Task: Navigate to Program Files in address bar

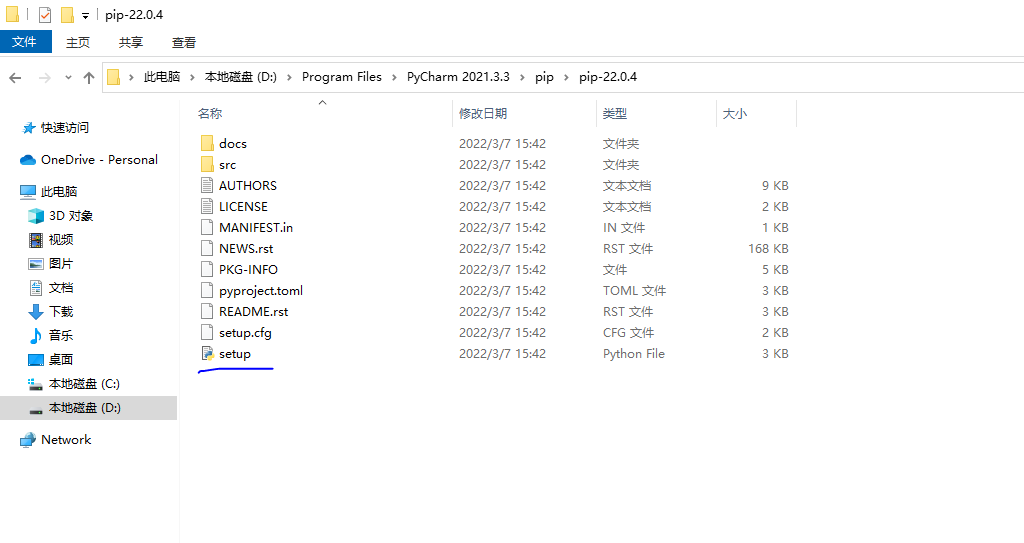Action: [342, 77]
